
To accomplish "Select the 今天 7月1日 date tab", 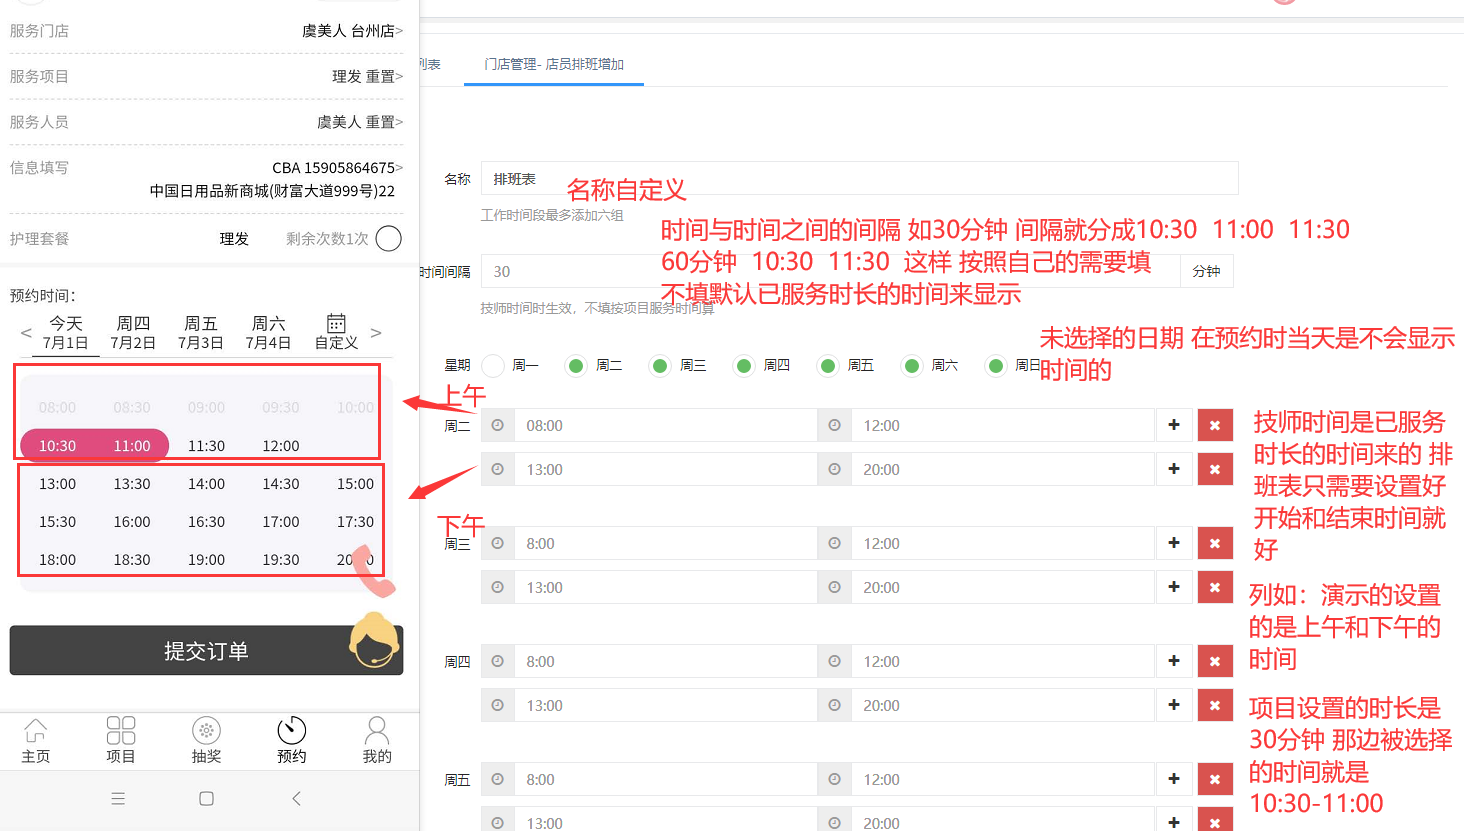I will 66,333.
